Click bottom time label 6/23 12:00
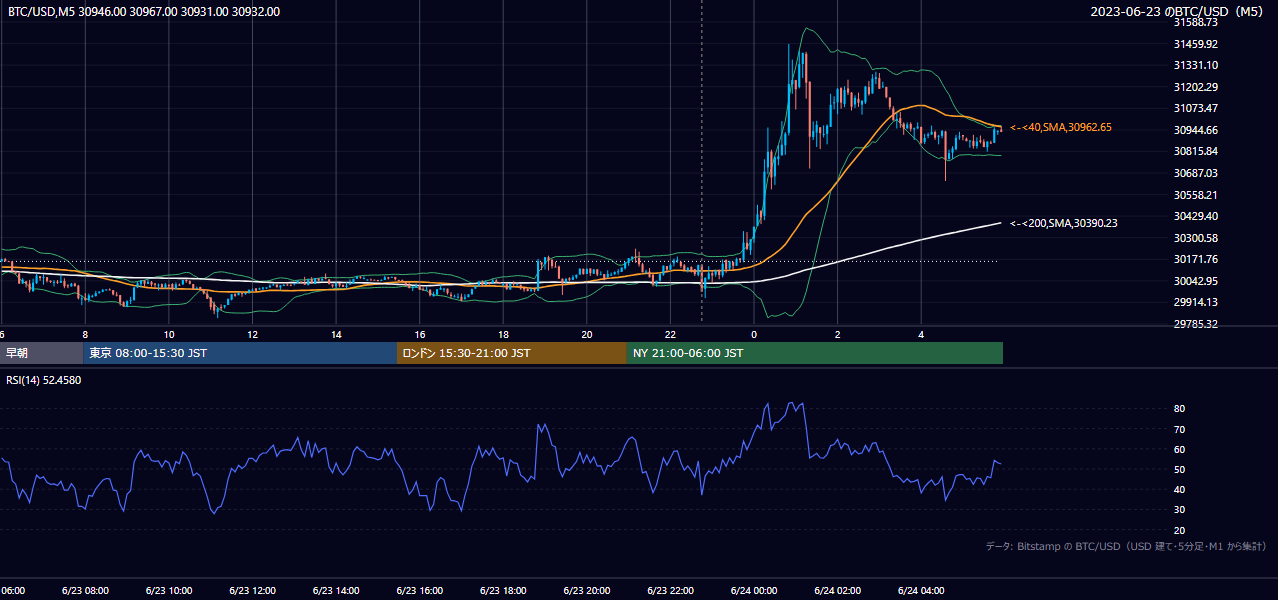1278x600 pixels. click(x=252, y=591)
